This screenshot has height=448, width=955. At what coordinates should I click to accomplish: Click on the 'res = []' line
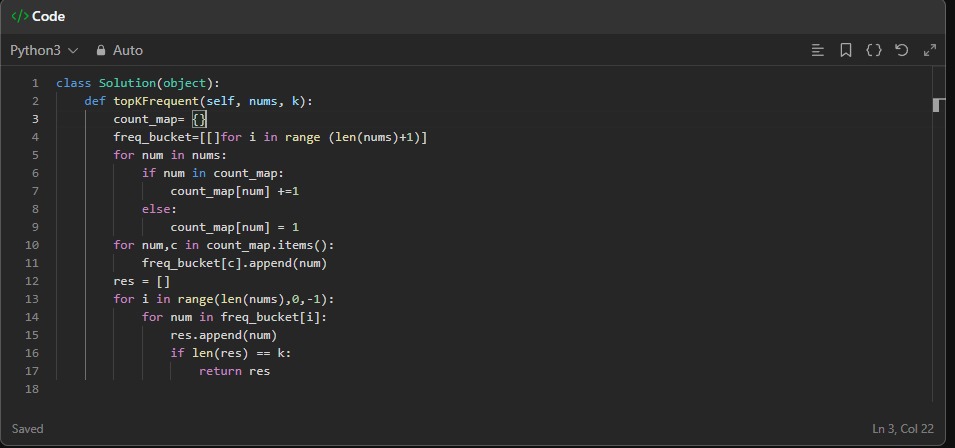click(141, 281)
